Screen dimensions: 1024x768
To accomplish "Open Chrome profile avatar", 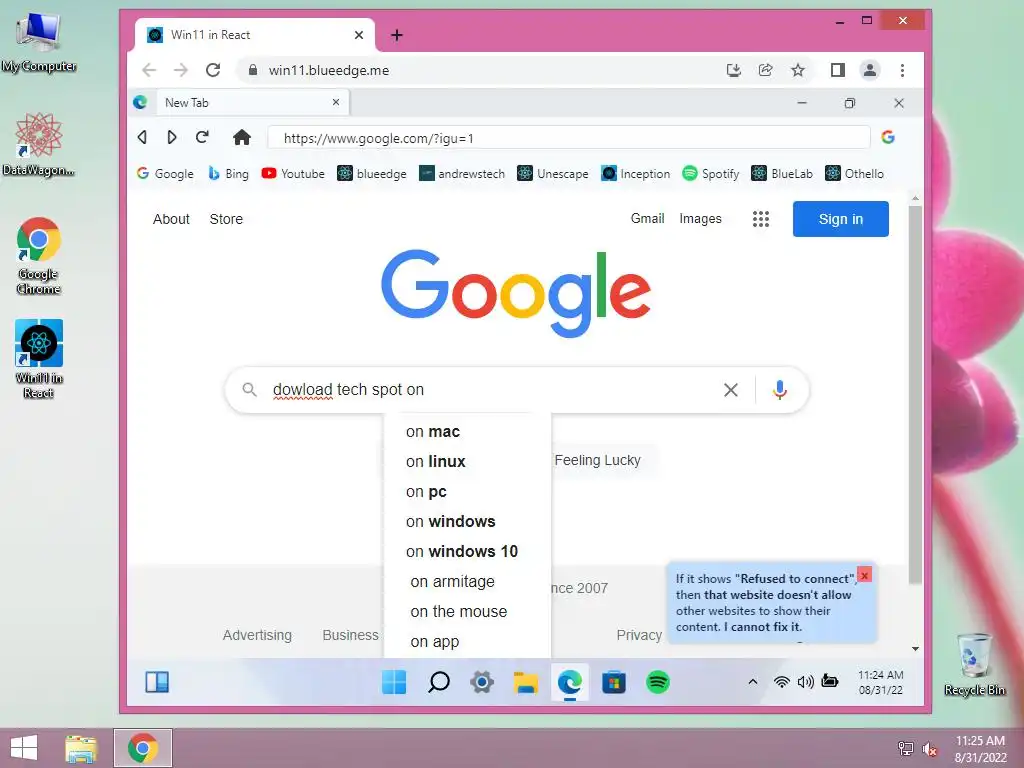I will point(869,70).
